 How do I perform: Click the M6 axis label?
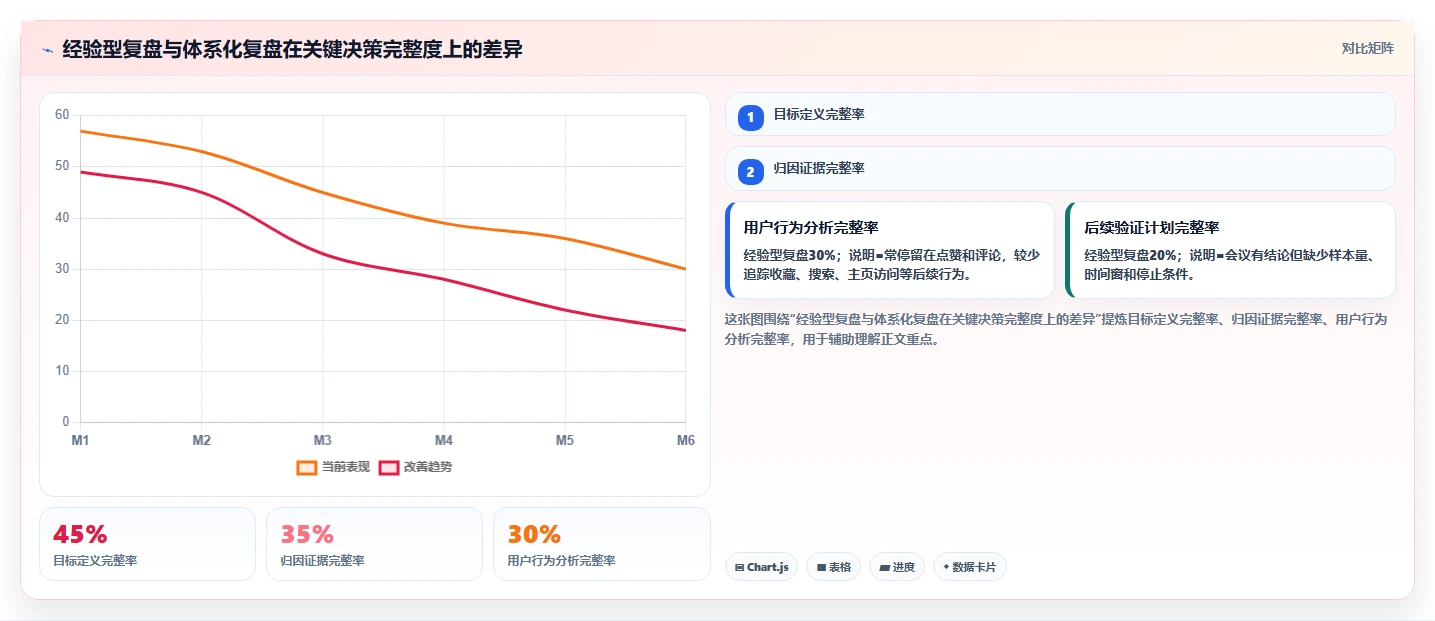pos(685,440)
